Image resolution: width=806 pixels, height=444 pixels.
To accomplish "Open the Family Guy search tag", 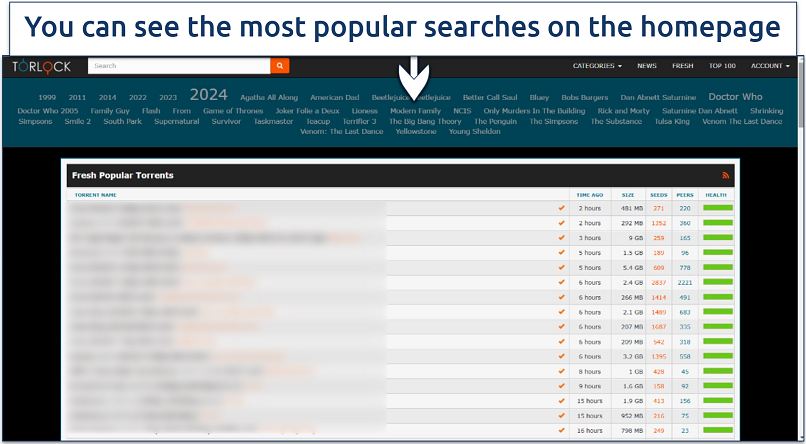I will [x=110, y=110].
